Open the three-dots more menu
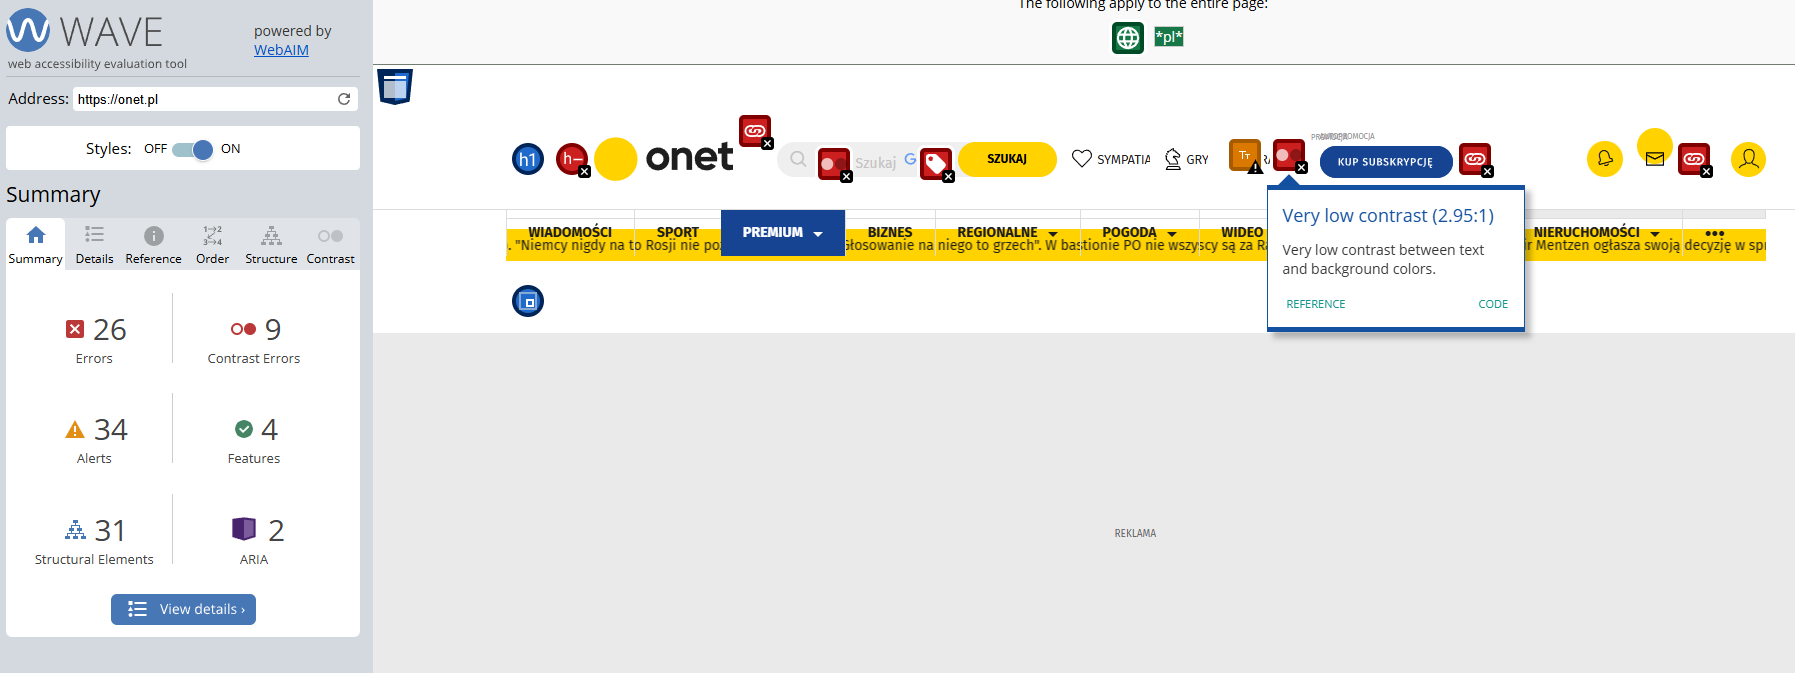This screenshot has width=1795, height=673. [1715, 233]
